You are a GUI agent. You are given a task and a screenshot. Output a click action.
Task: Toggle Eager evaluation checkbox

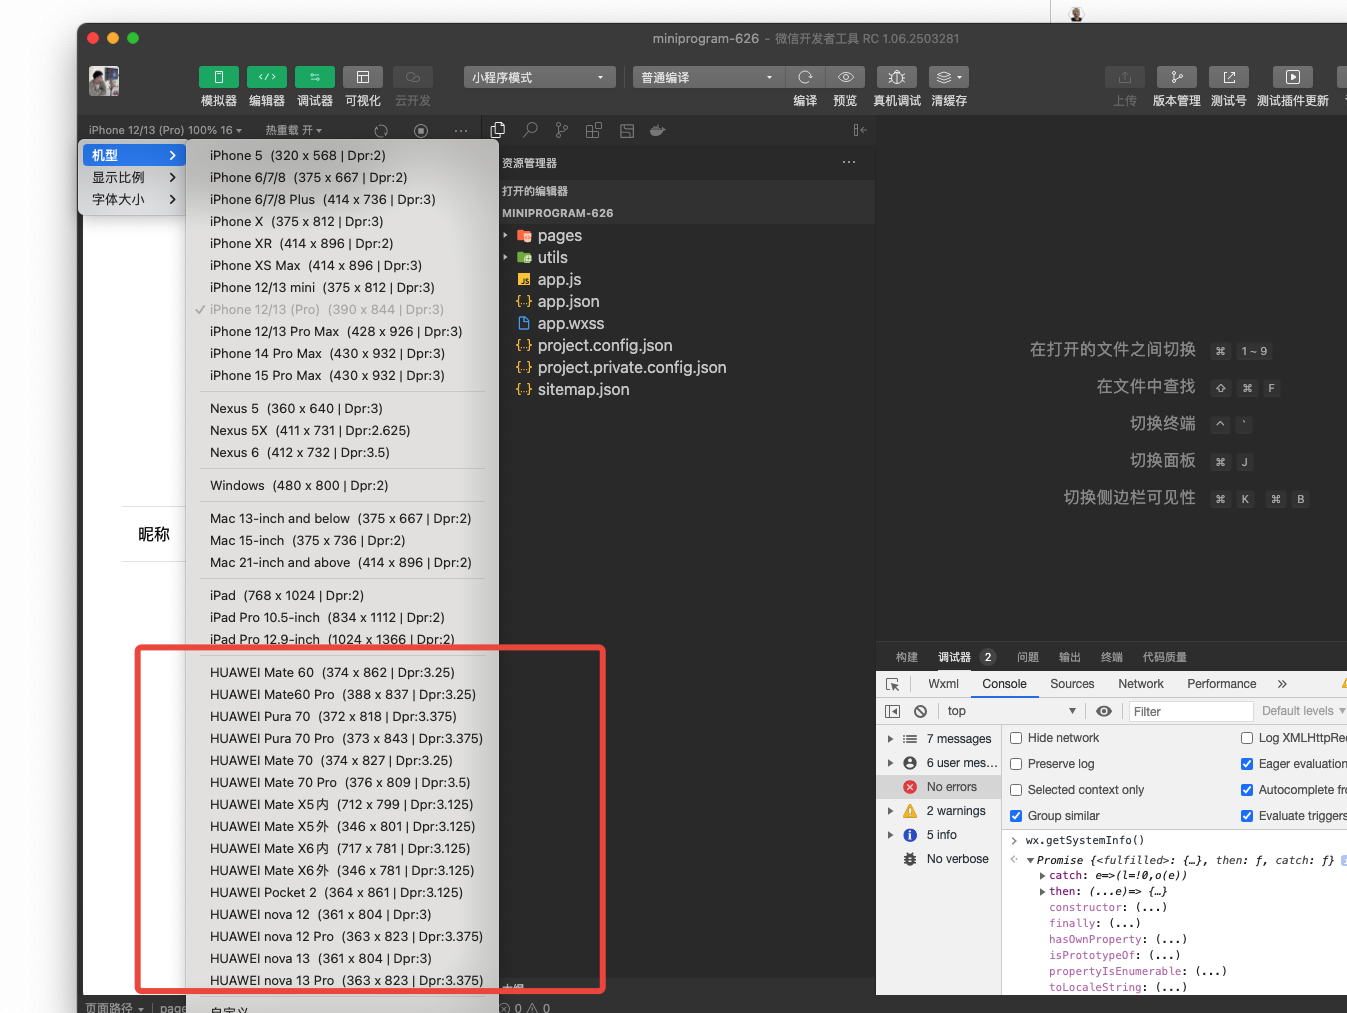[1247, 764]
